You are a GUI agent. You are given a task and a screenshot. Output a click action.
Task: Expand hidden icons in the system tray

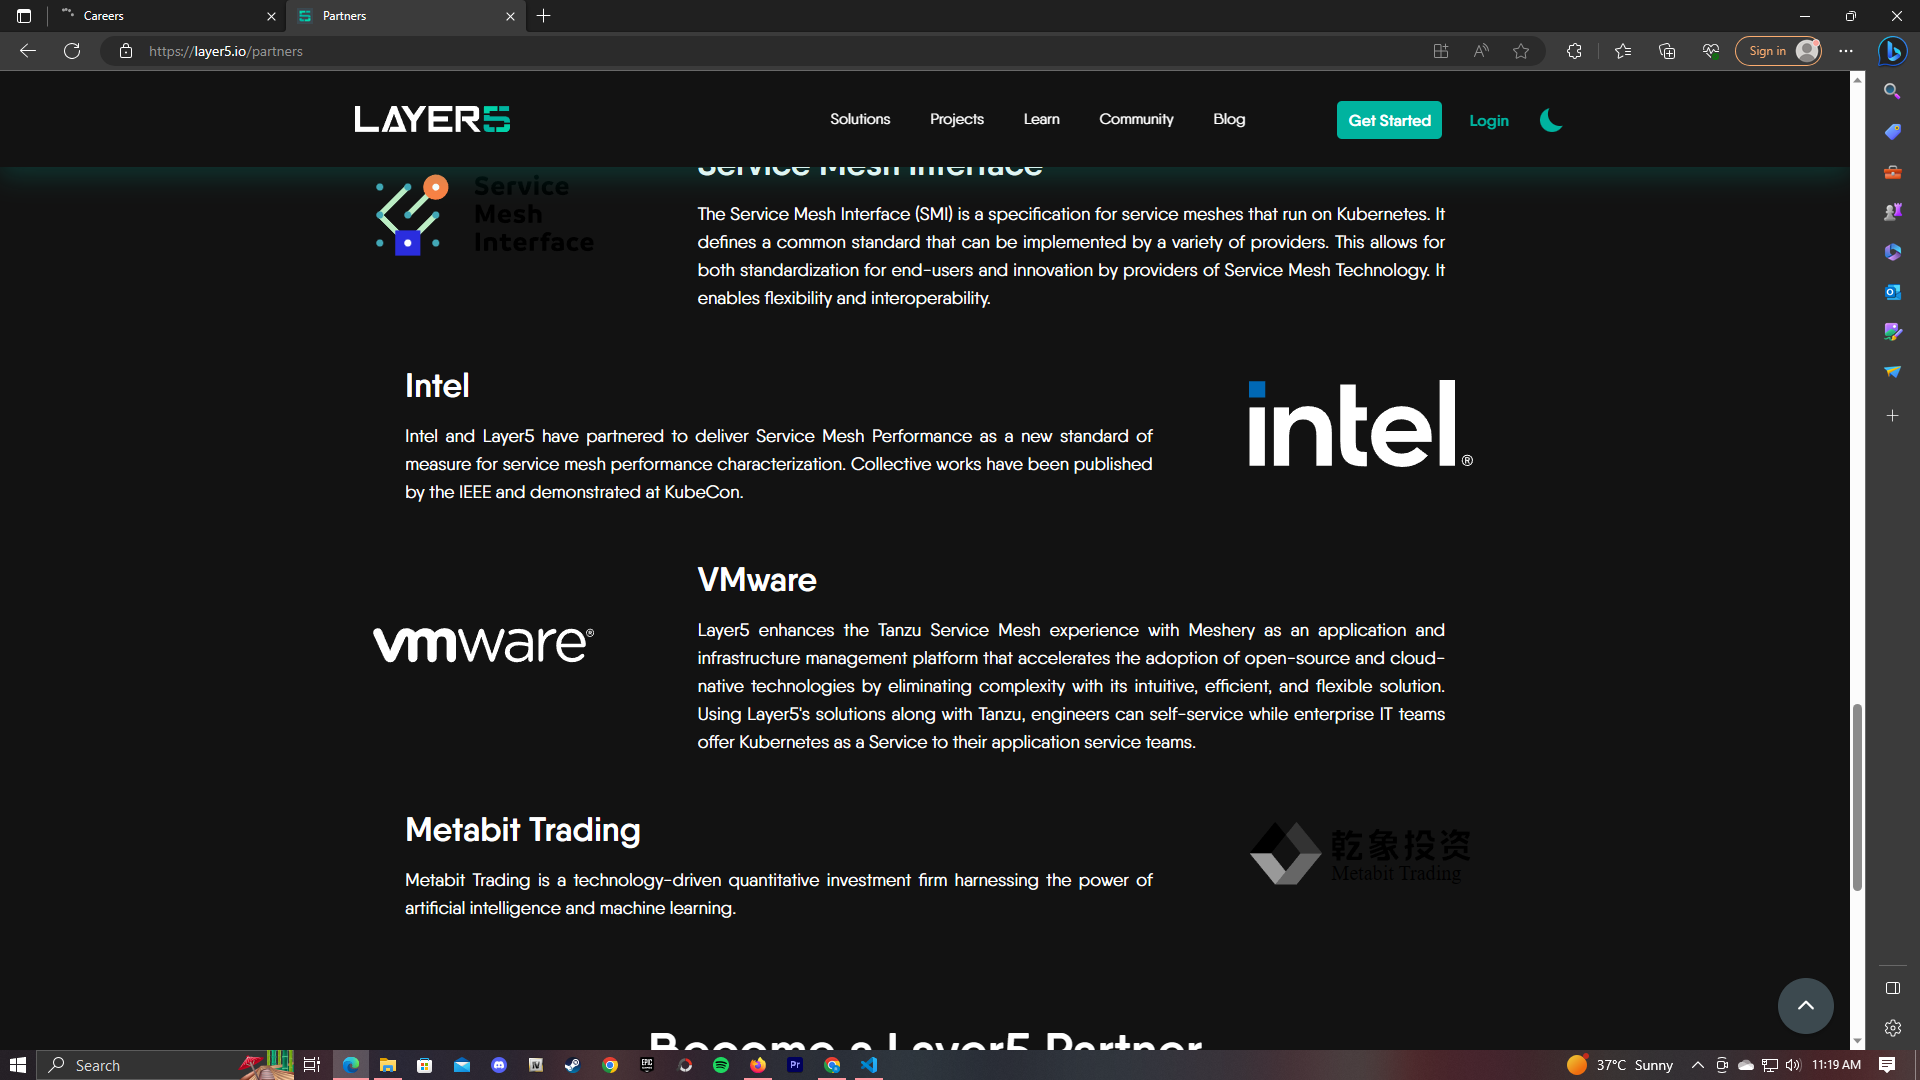point(1697,1065)
